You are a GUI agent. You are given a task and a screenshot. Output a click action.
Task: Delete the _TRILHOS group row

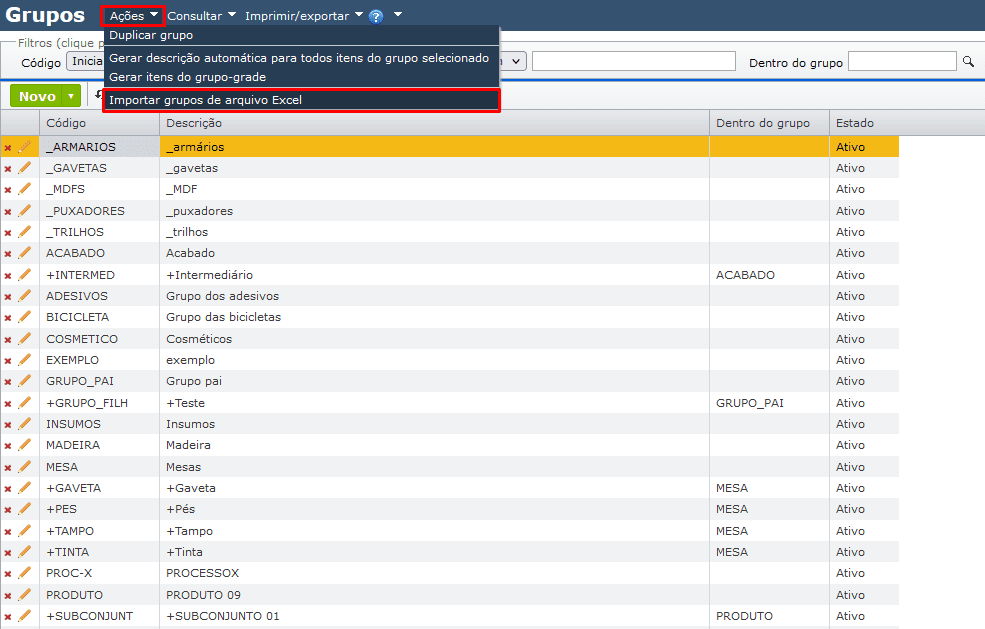[x=8, y=233]
